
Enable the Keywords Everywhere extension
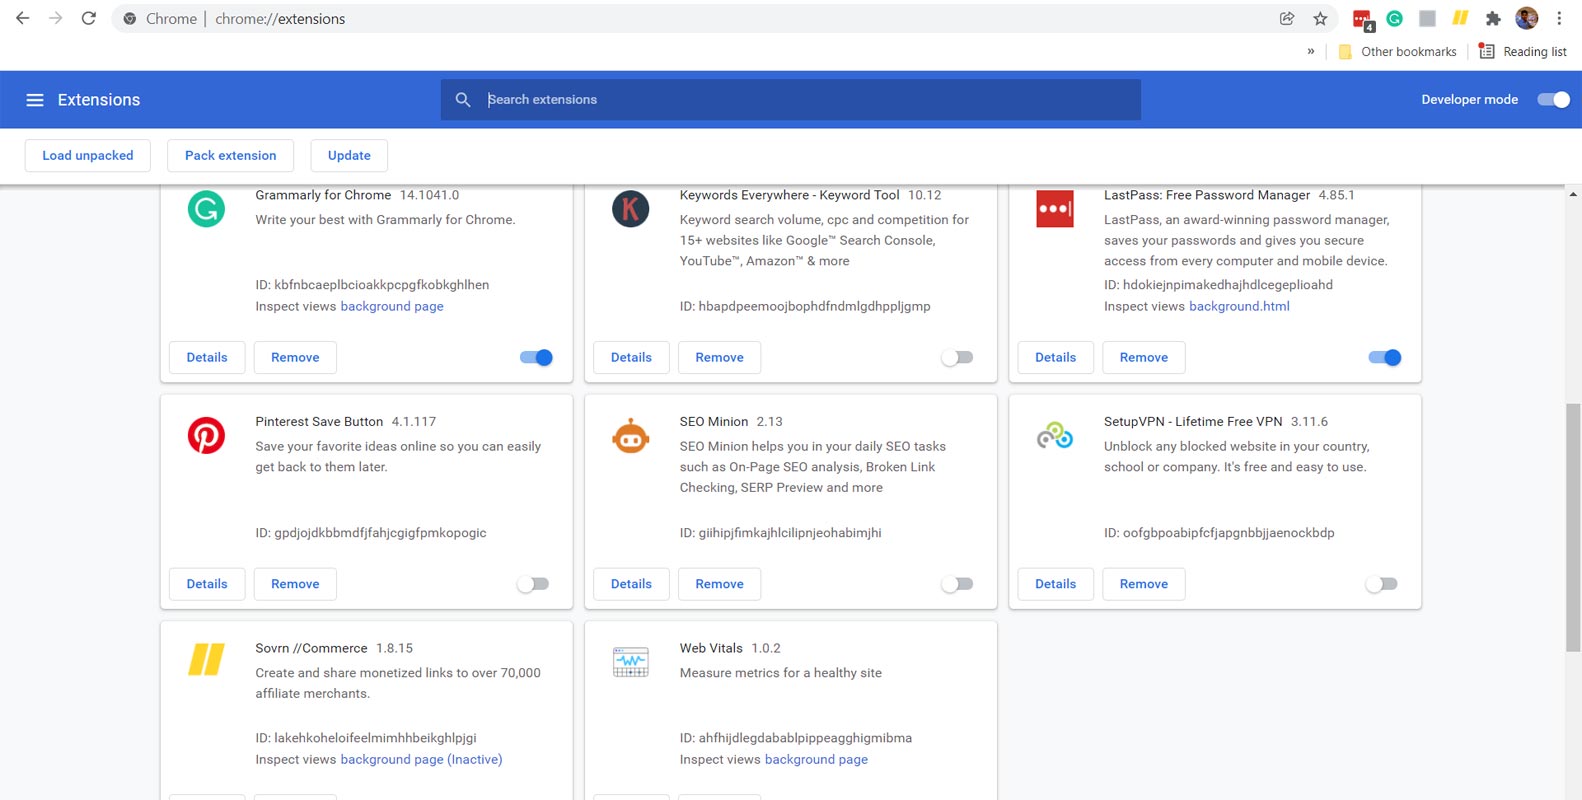(957, 357)
